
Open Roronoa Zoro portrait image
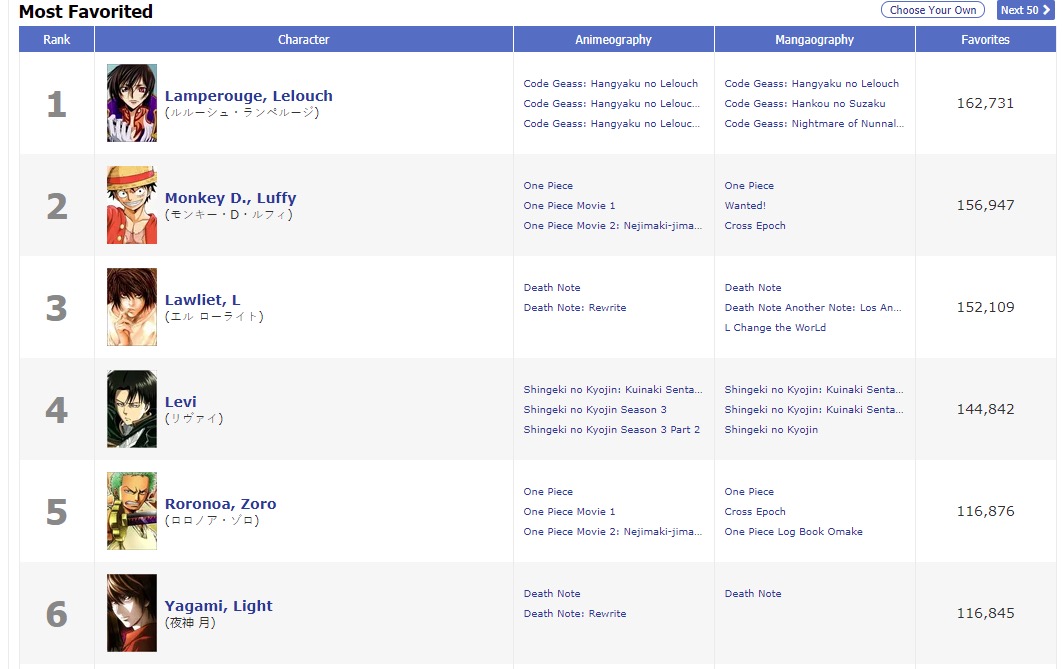tap(132, 511)
